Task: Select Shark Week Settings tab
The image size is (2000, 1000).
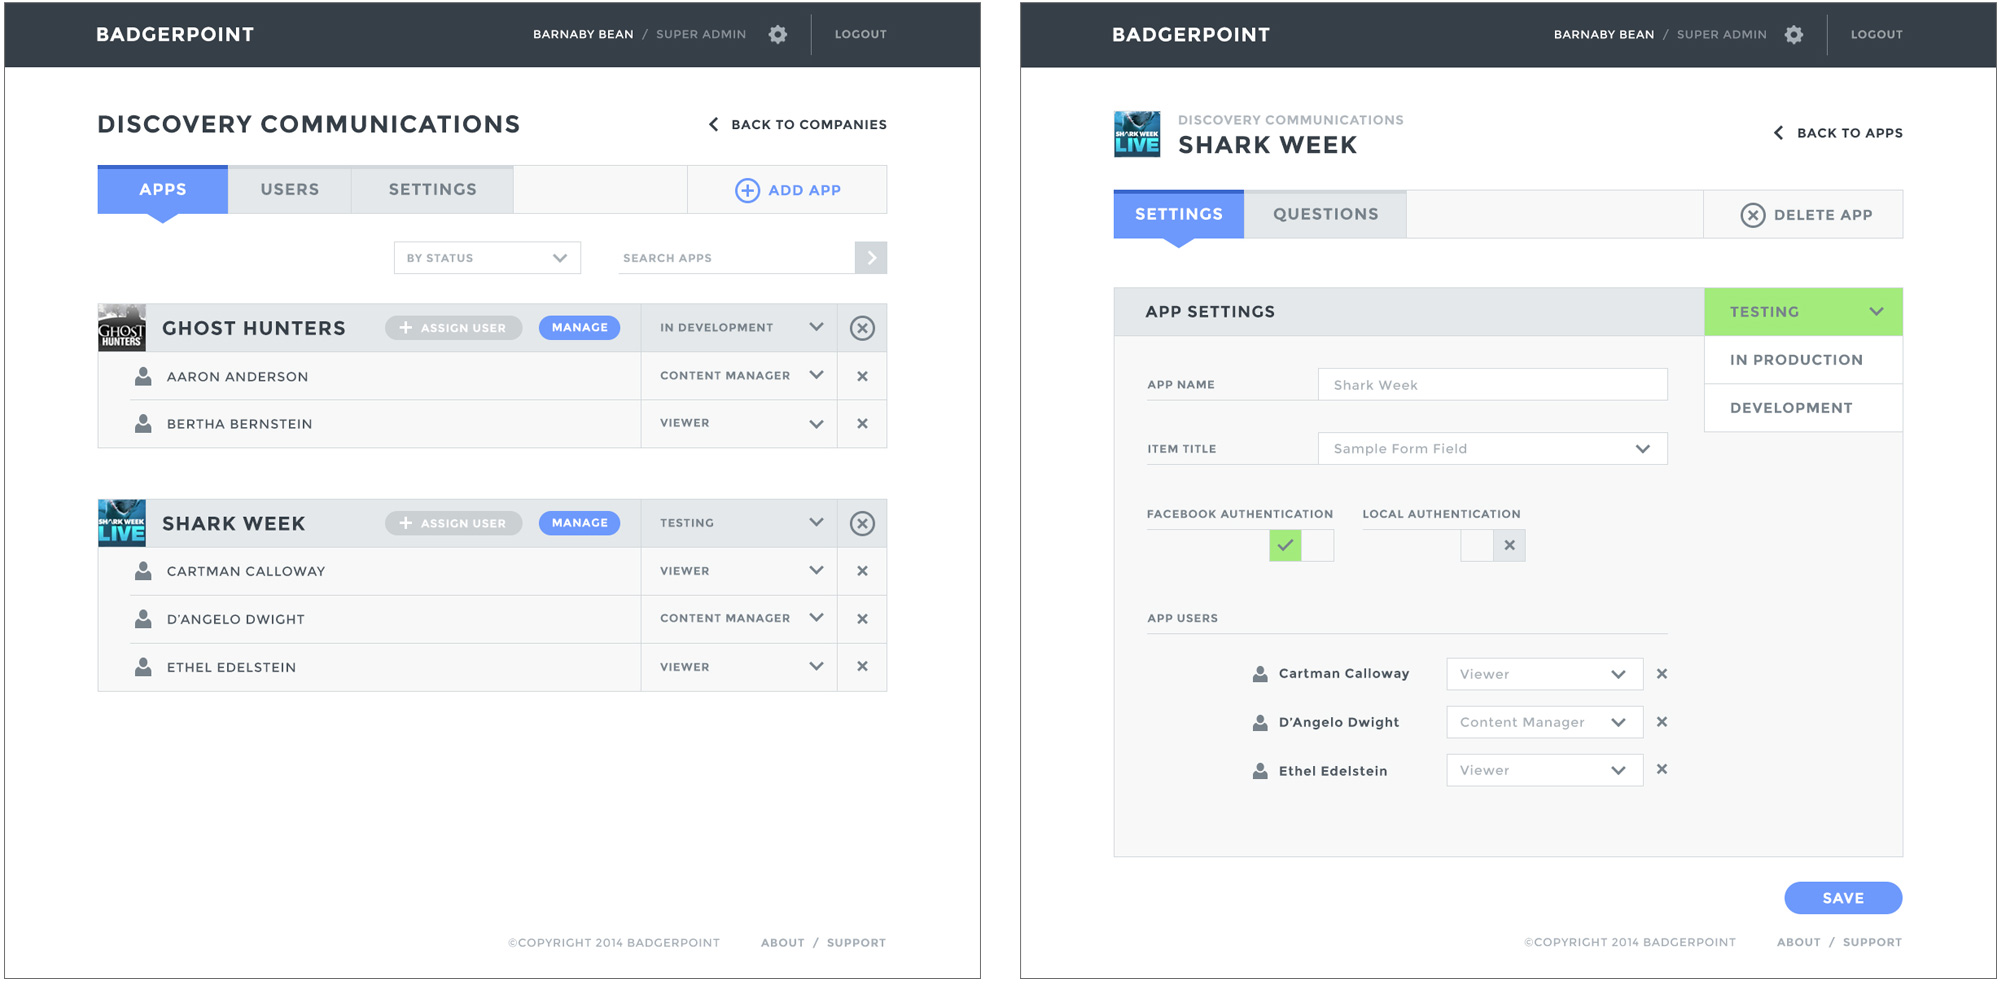Action: tap(1179, 214)
